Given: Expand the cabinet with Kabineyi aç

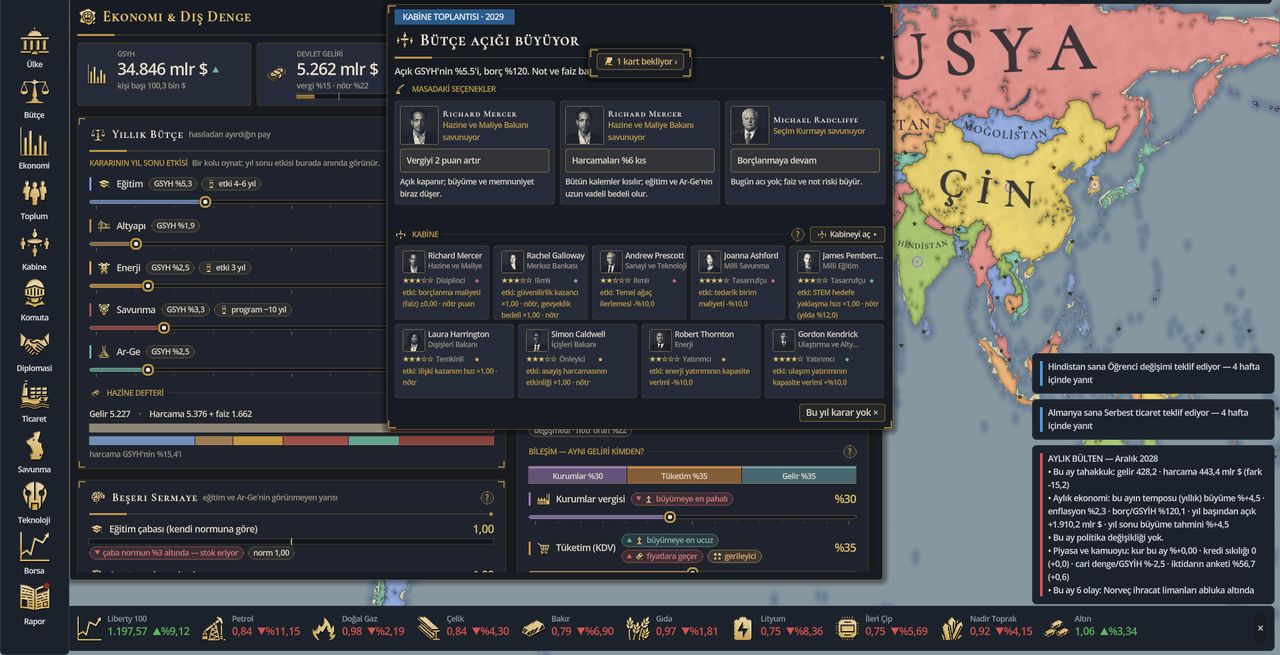Looking at the screenshot, I should point(847,235).
